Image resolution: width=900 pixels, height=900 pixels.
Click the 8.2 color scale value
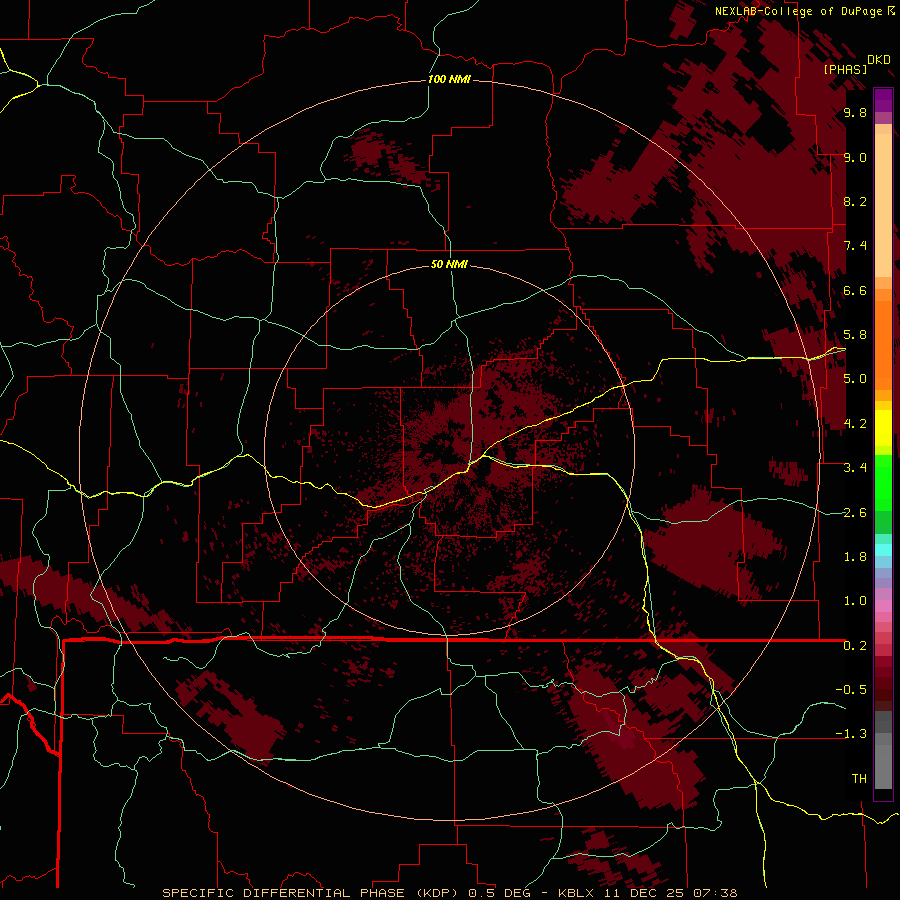tap(855, 201)
